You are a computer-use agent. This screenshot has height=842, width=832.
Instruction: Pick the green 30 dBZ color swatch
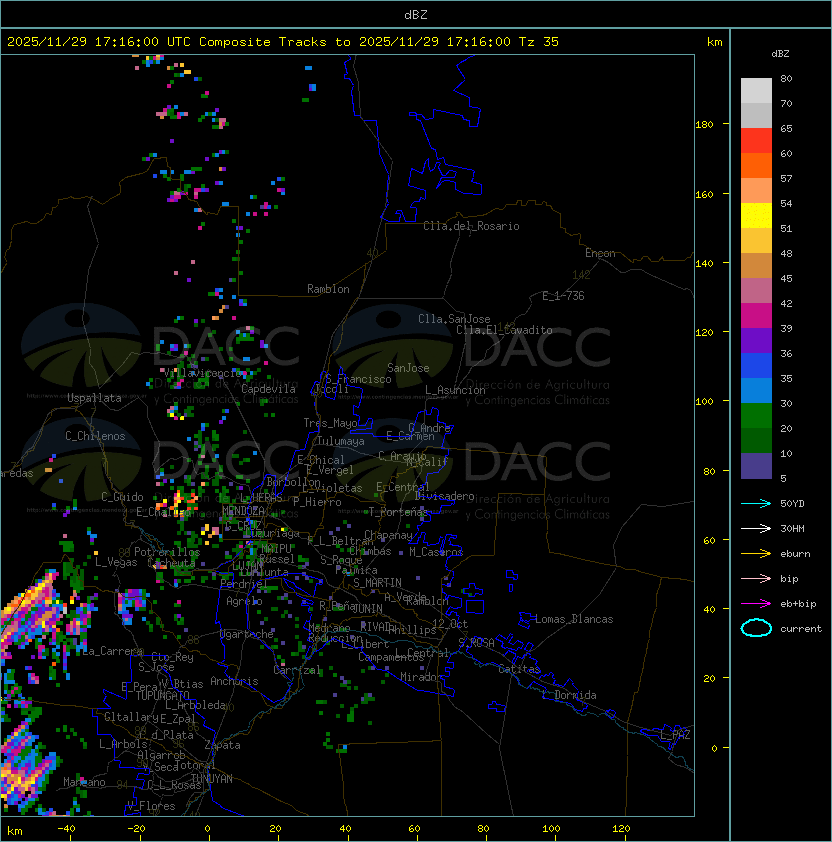pos(756,416)
